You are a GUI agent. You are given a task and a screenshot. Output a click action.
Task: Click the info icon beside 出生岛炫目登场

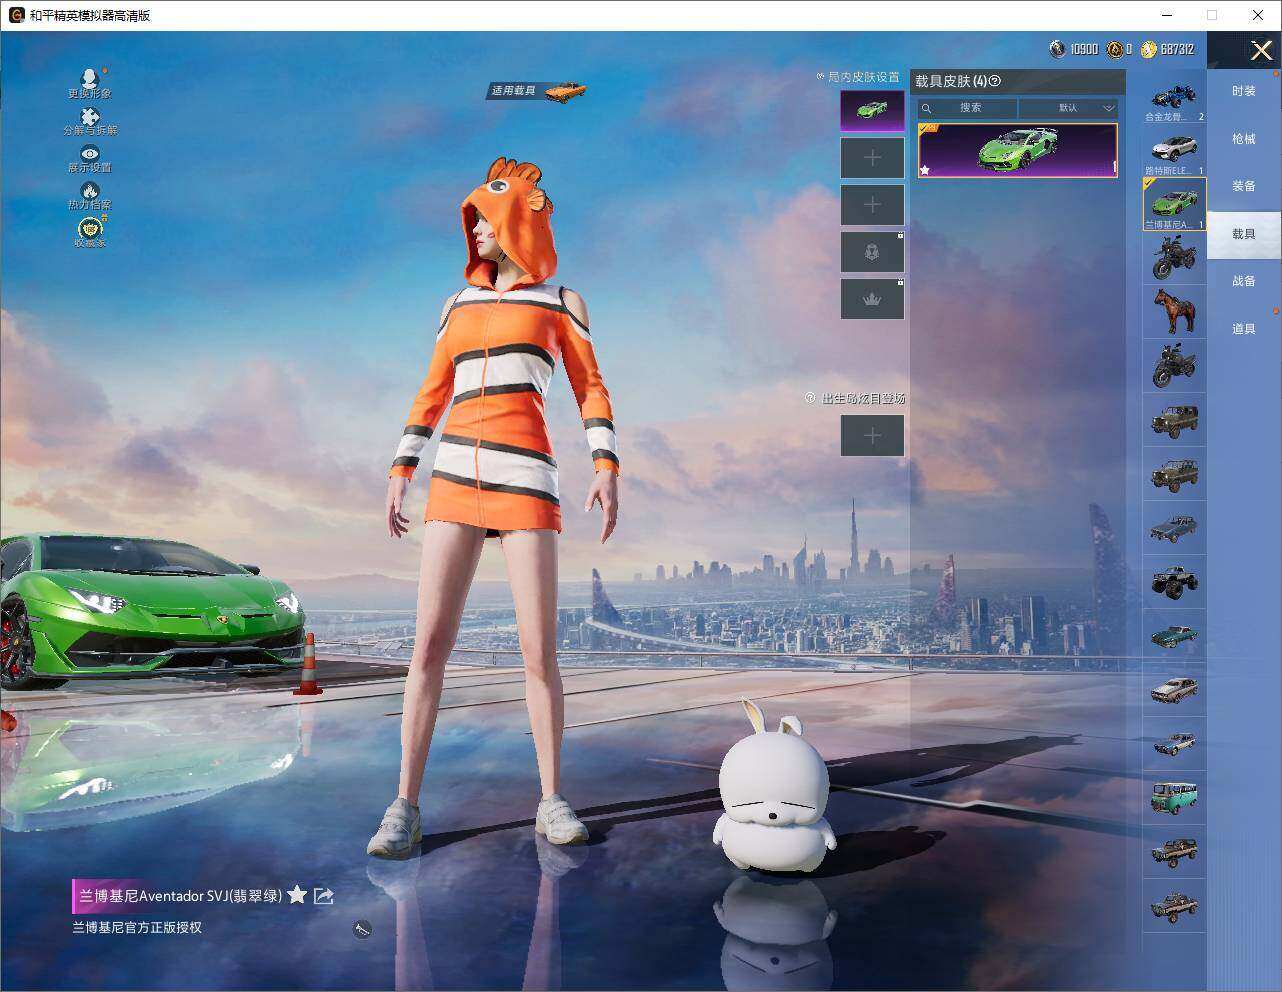[x=810, y=398]
